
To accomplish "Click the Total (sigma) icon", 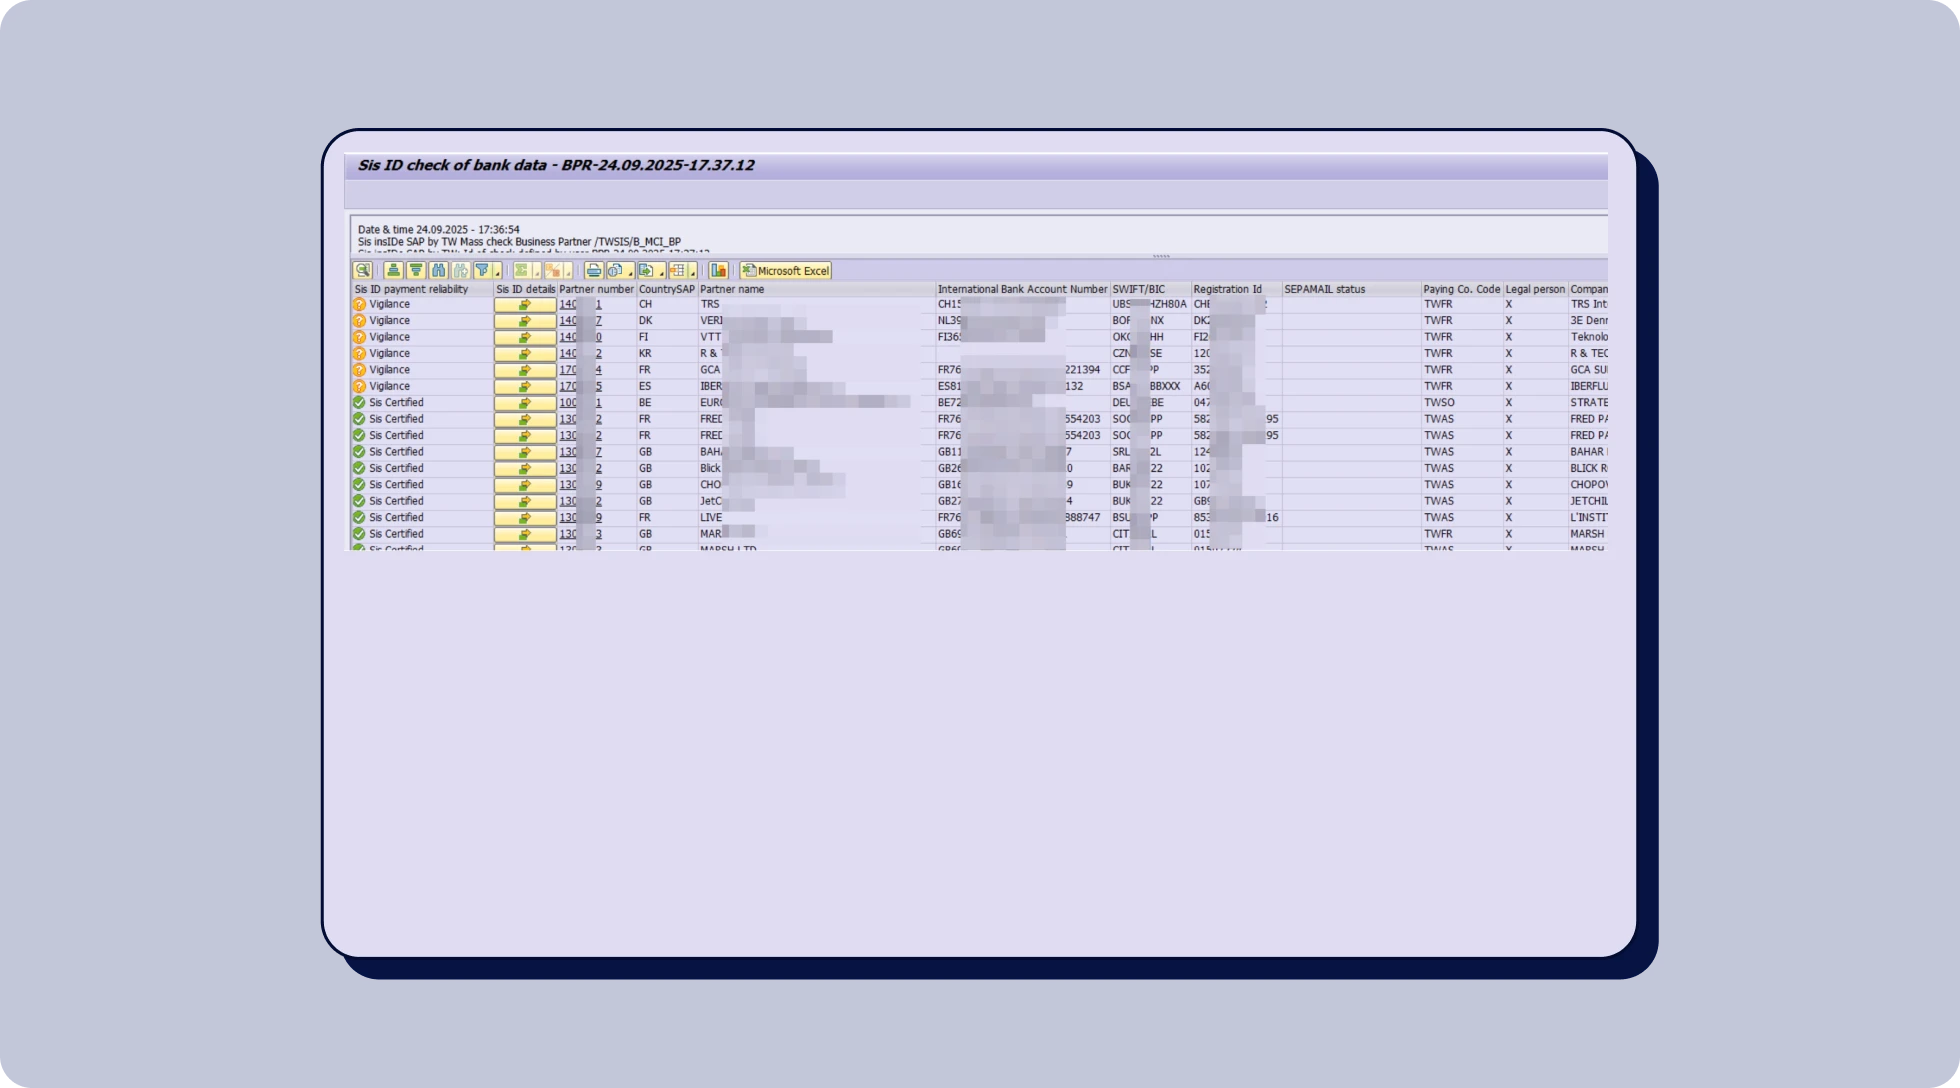I will pyautogui.click(x=520, y=270).
